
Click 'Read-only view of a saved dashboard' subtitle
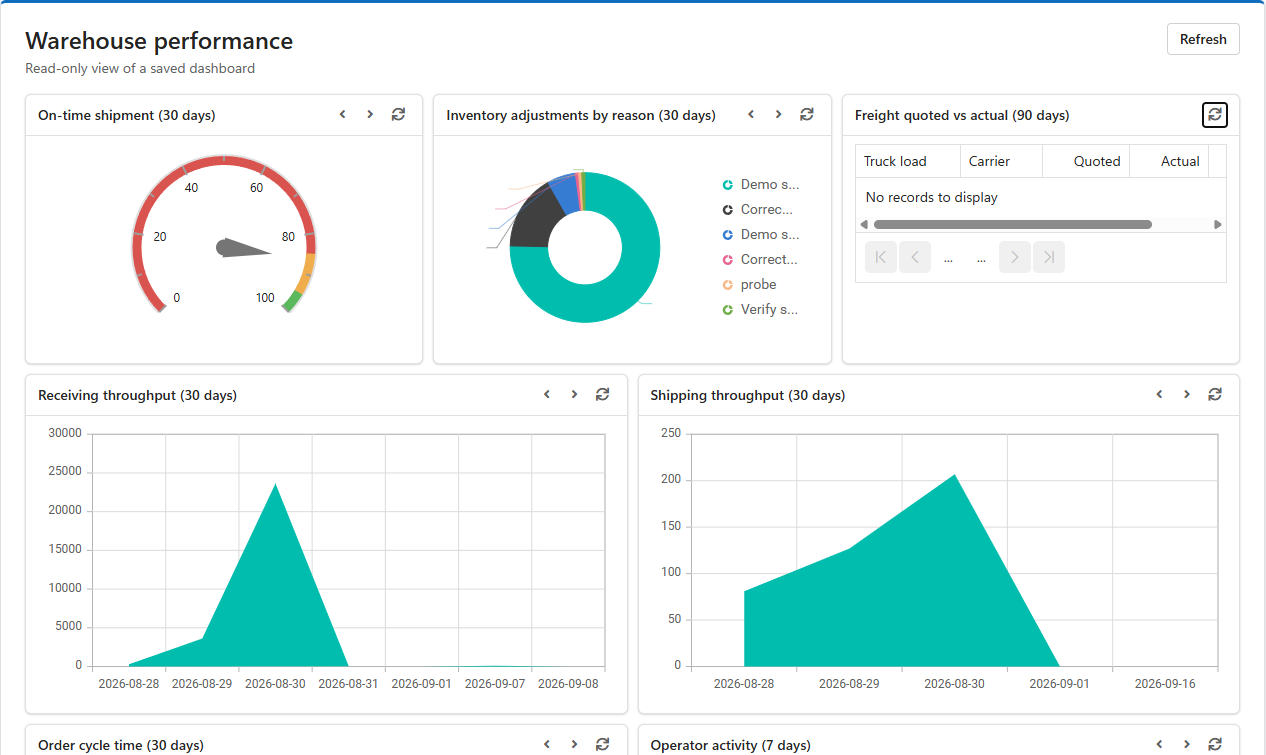140,69
